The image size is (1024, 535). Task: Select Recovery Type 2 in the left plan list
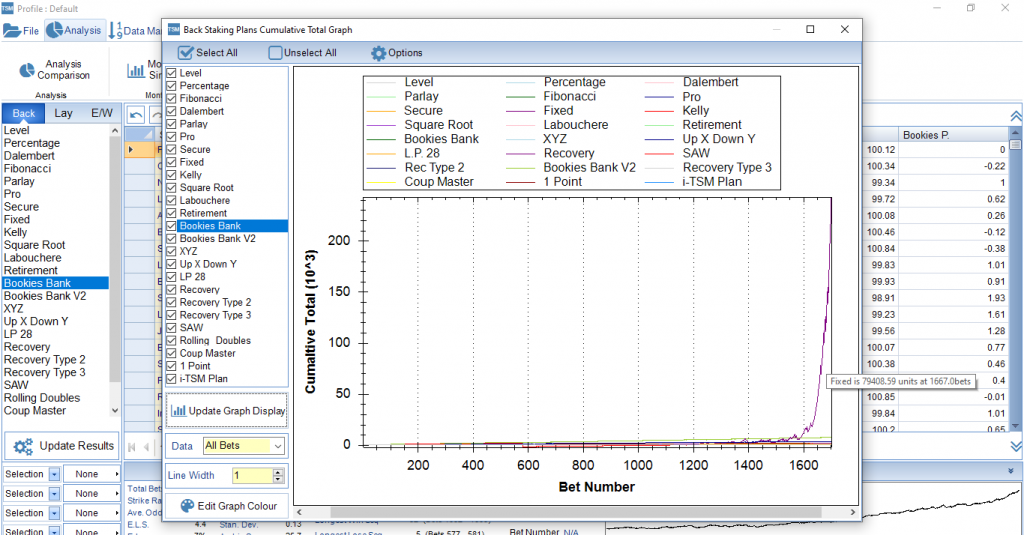(x=44, y=360)
